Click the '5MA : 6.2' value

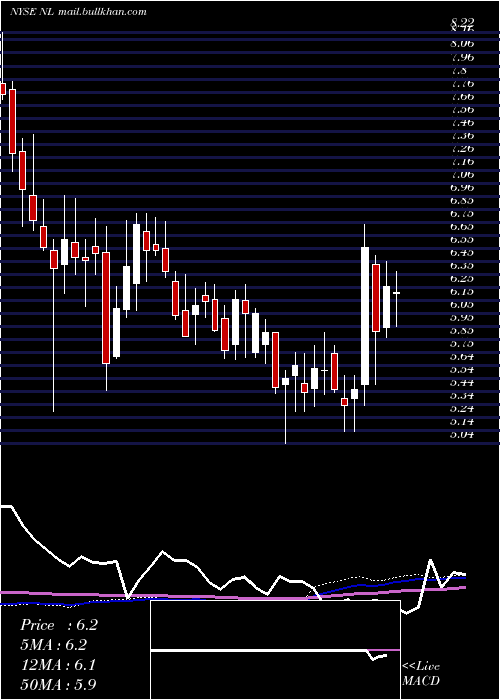(x=54, y=645)
